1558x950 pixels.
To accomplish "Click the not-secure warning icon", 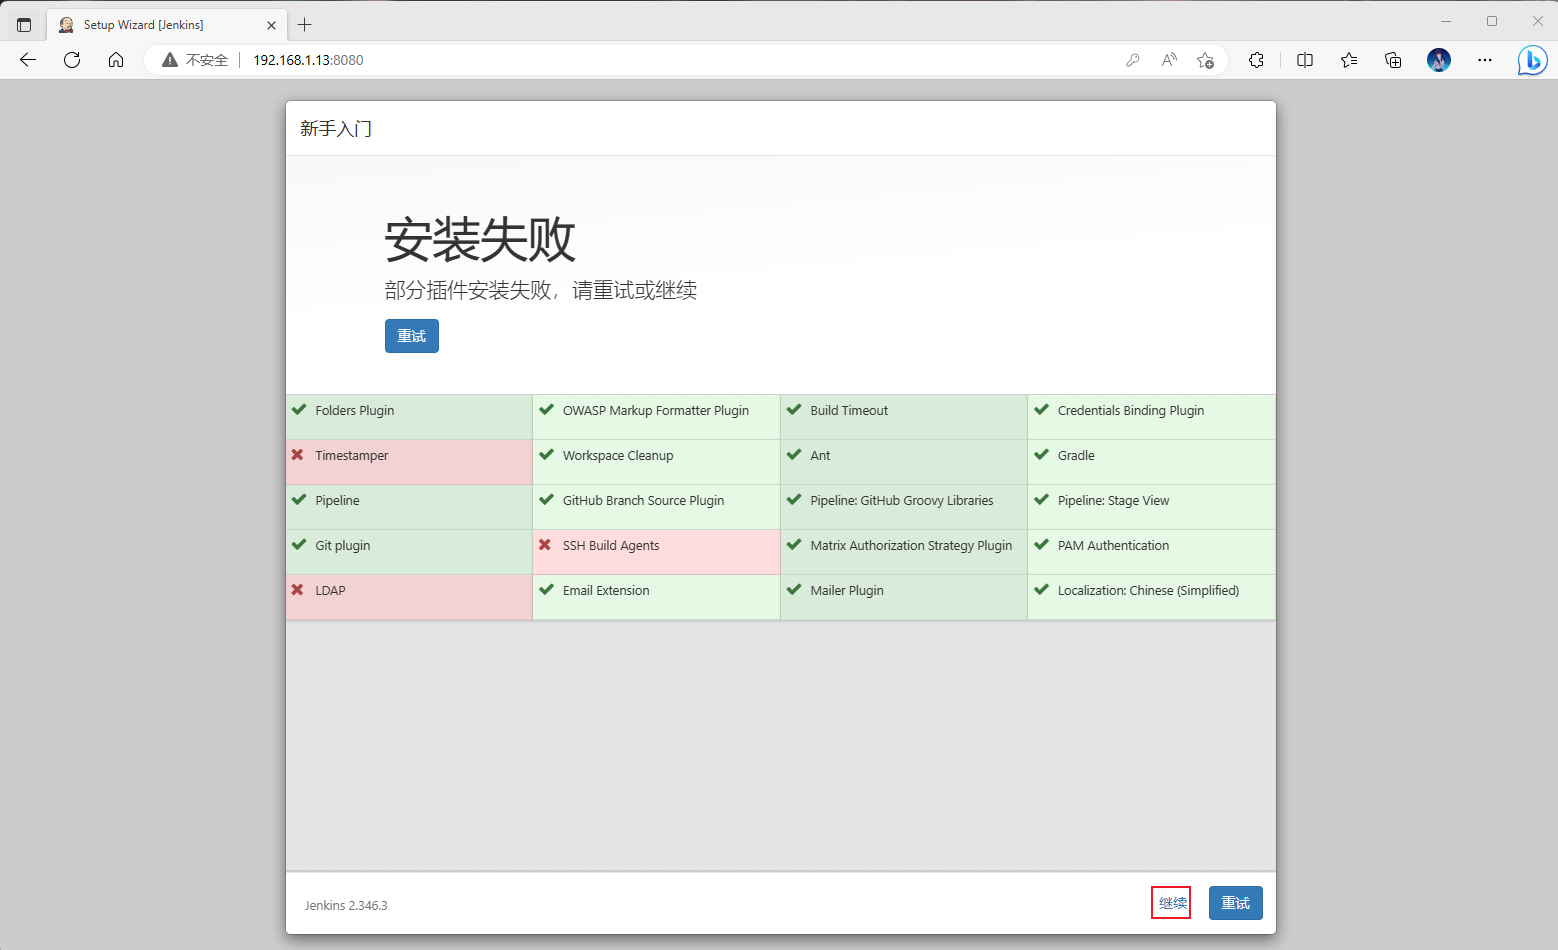I will click(170, 60).
